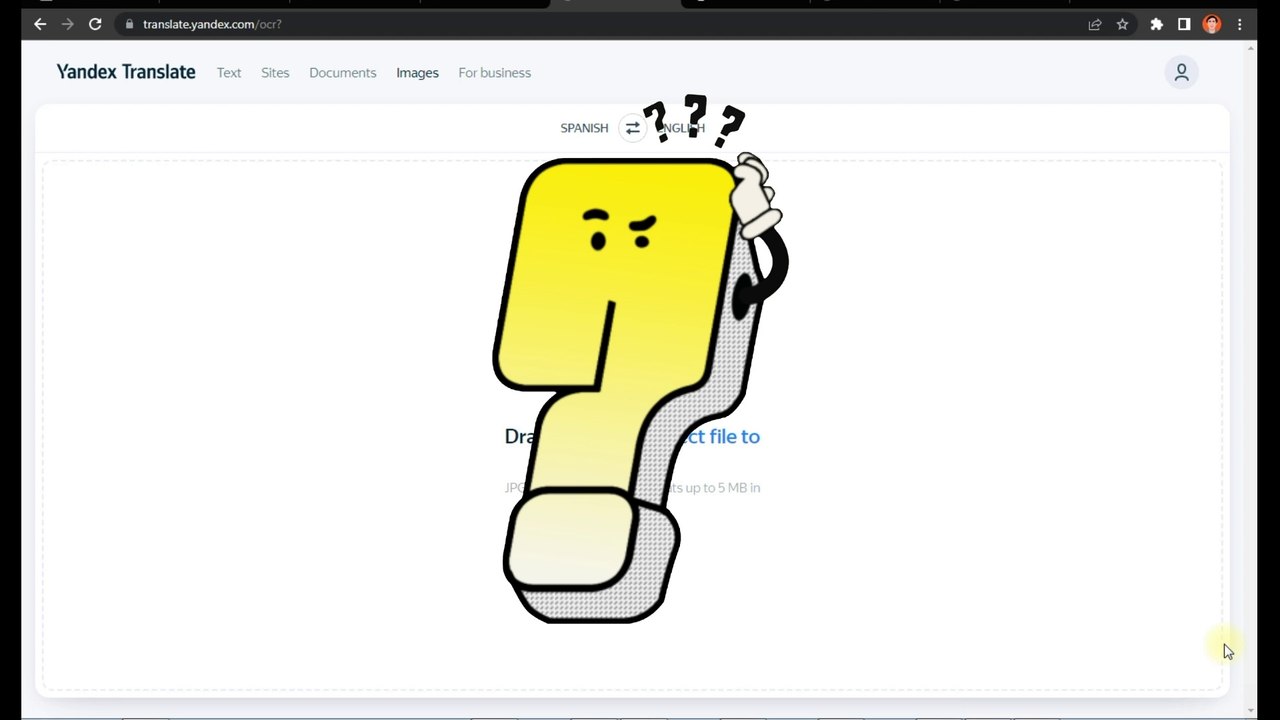
Task: Toggle the Chrome side panel
Action: click(1184, 24)
